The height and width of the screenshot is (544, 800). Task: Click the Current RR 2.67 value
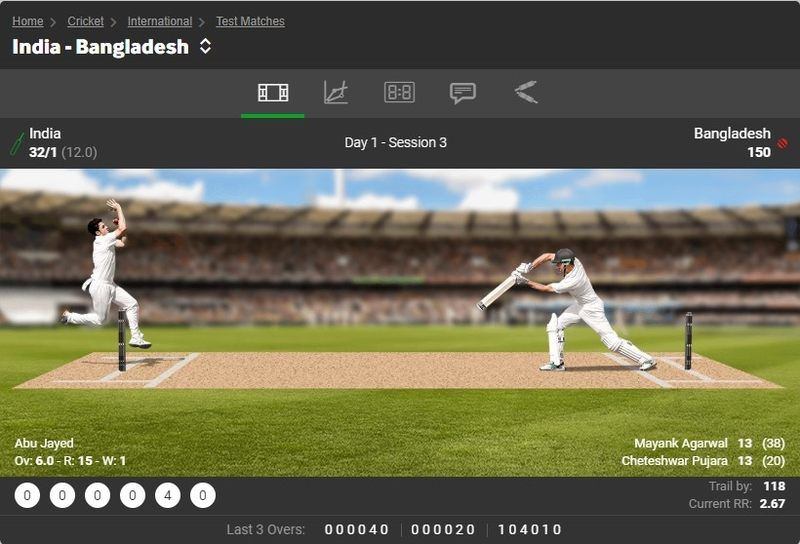(772, 504)
